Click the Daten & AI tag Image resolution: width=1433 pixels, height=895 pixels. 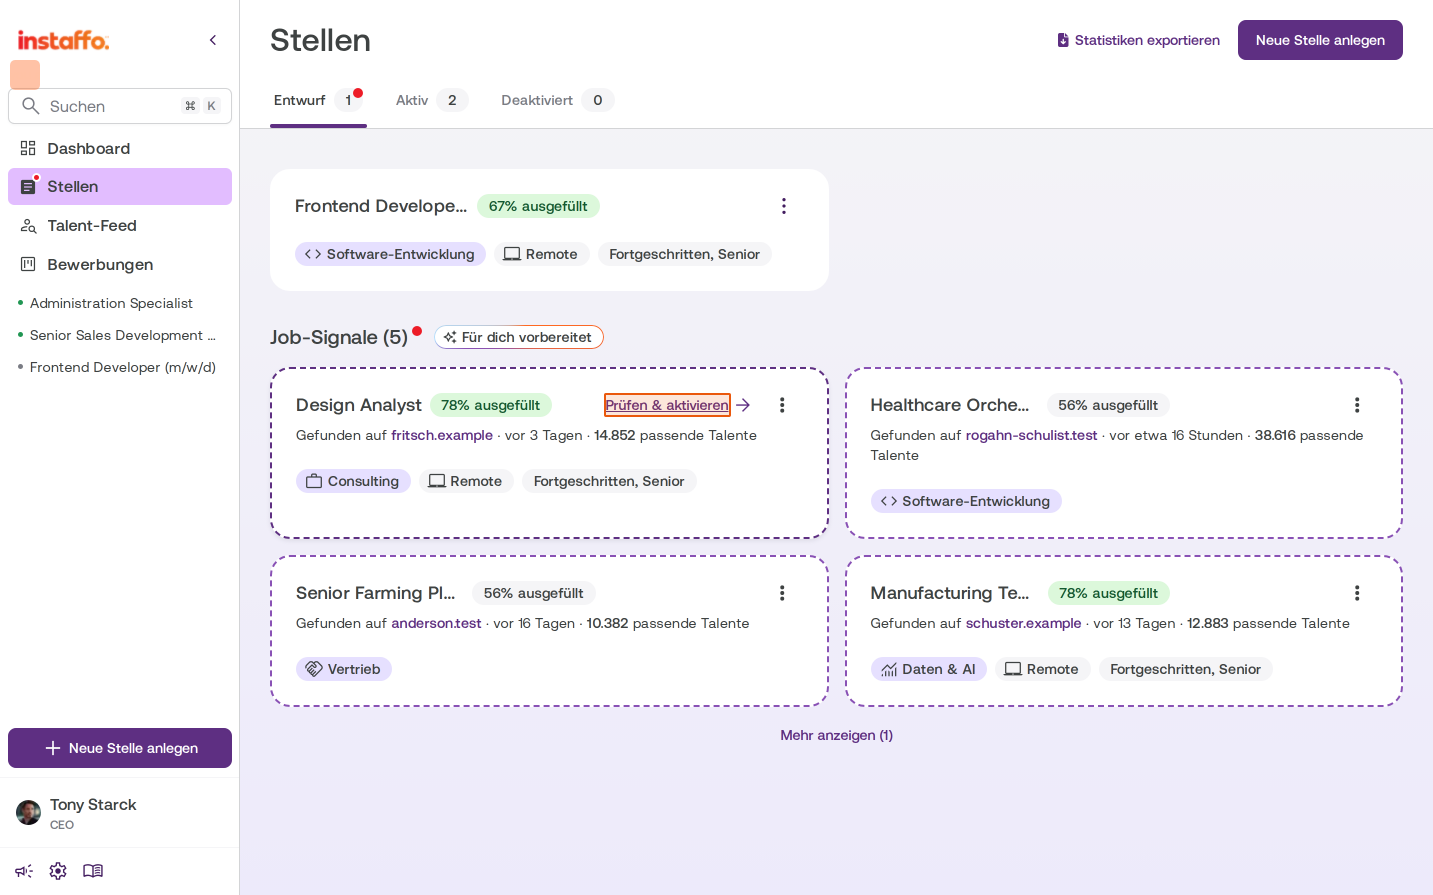tap(928, 669)
